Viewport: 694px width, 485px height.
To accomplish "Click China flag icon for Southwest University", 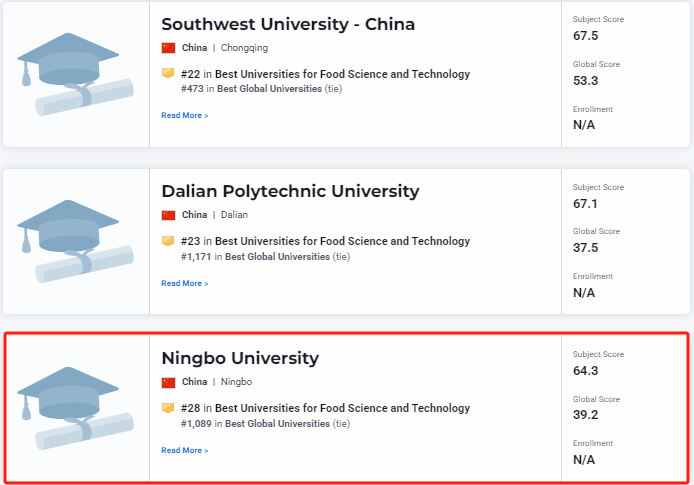I will pyautogui.click(x=168, y=48).
